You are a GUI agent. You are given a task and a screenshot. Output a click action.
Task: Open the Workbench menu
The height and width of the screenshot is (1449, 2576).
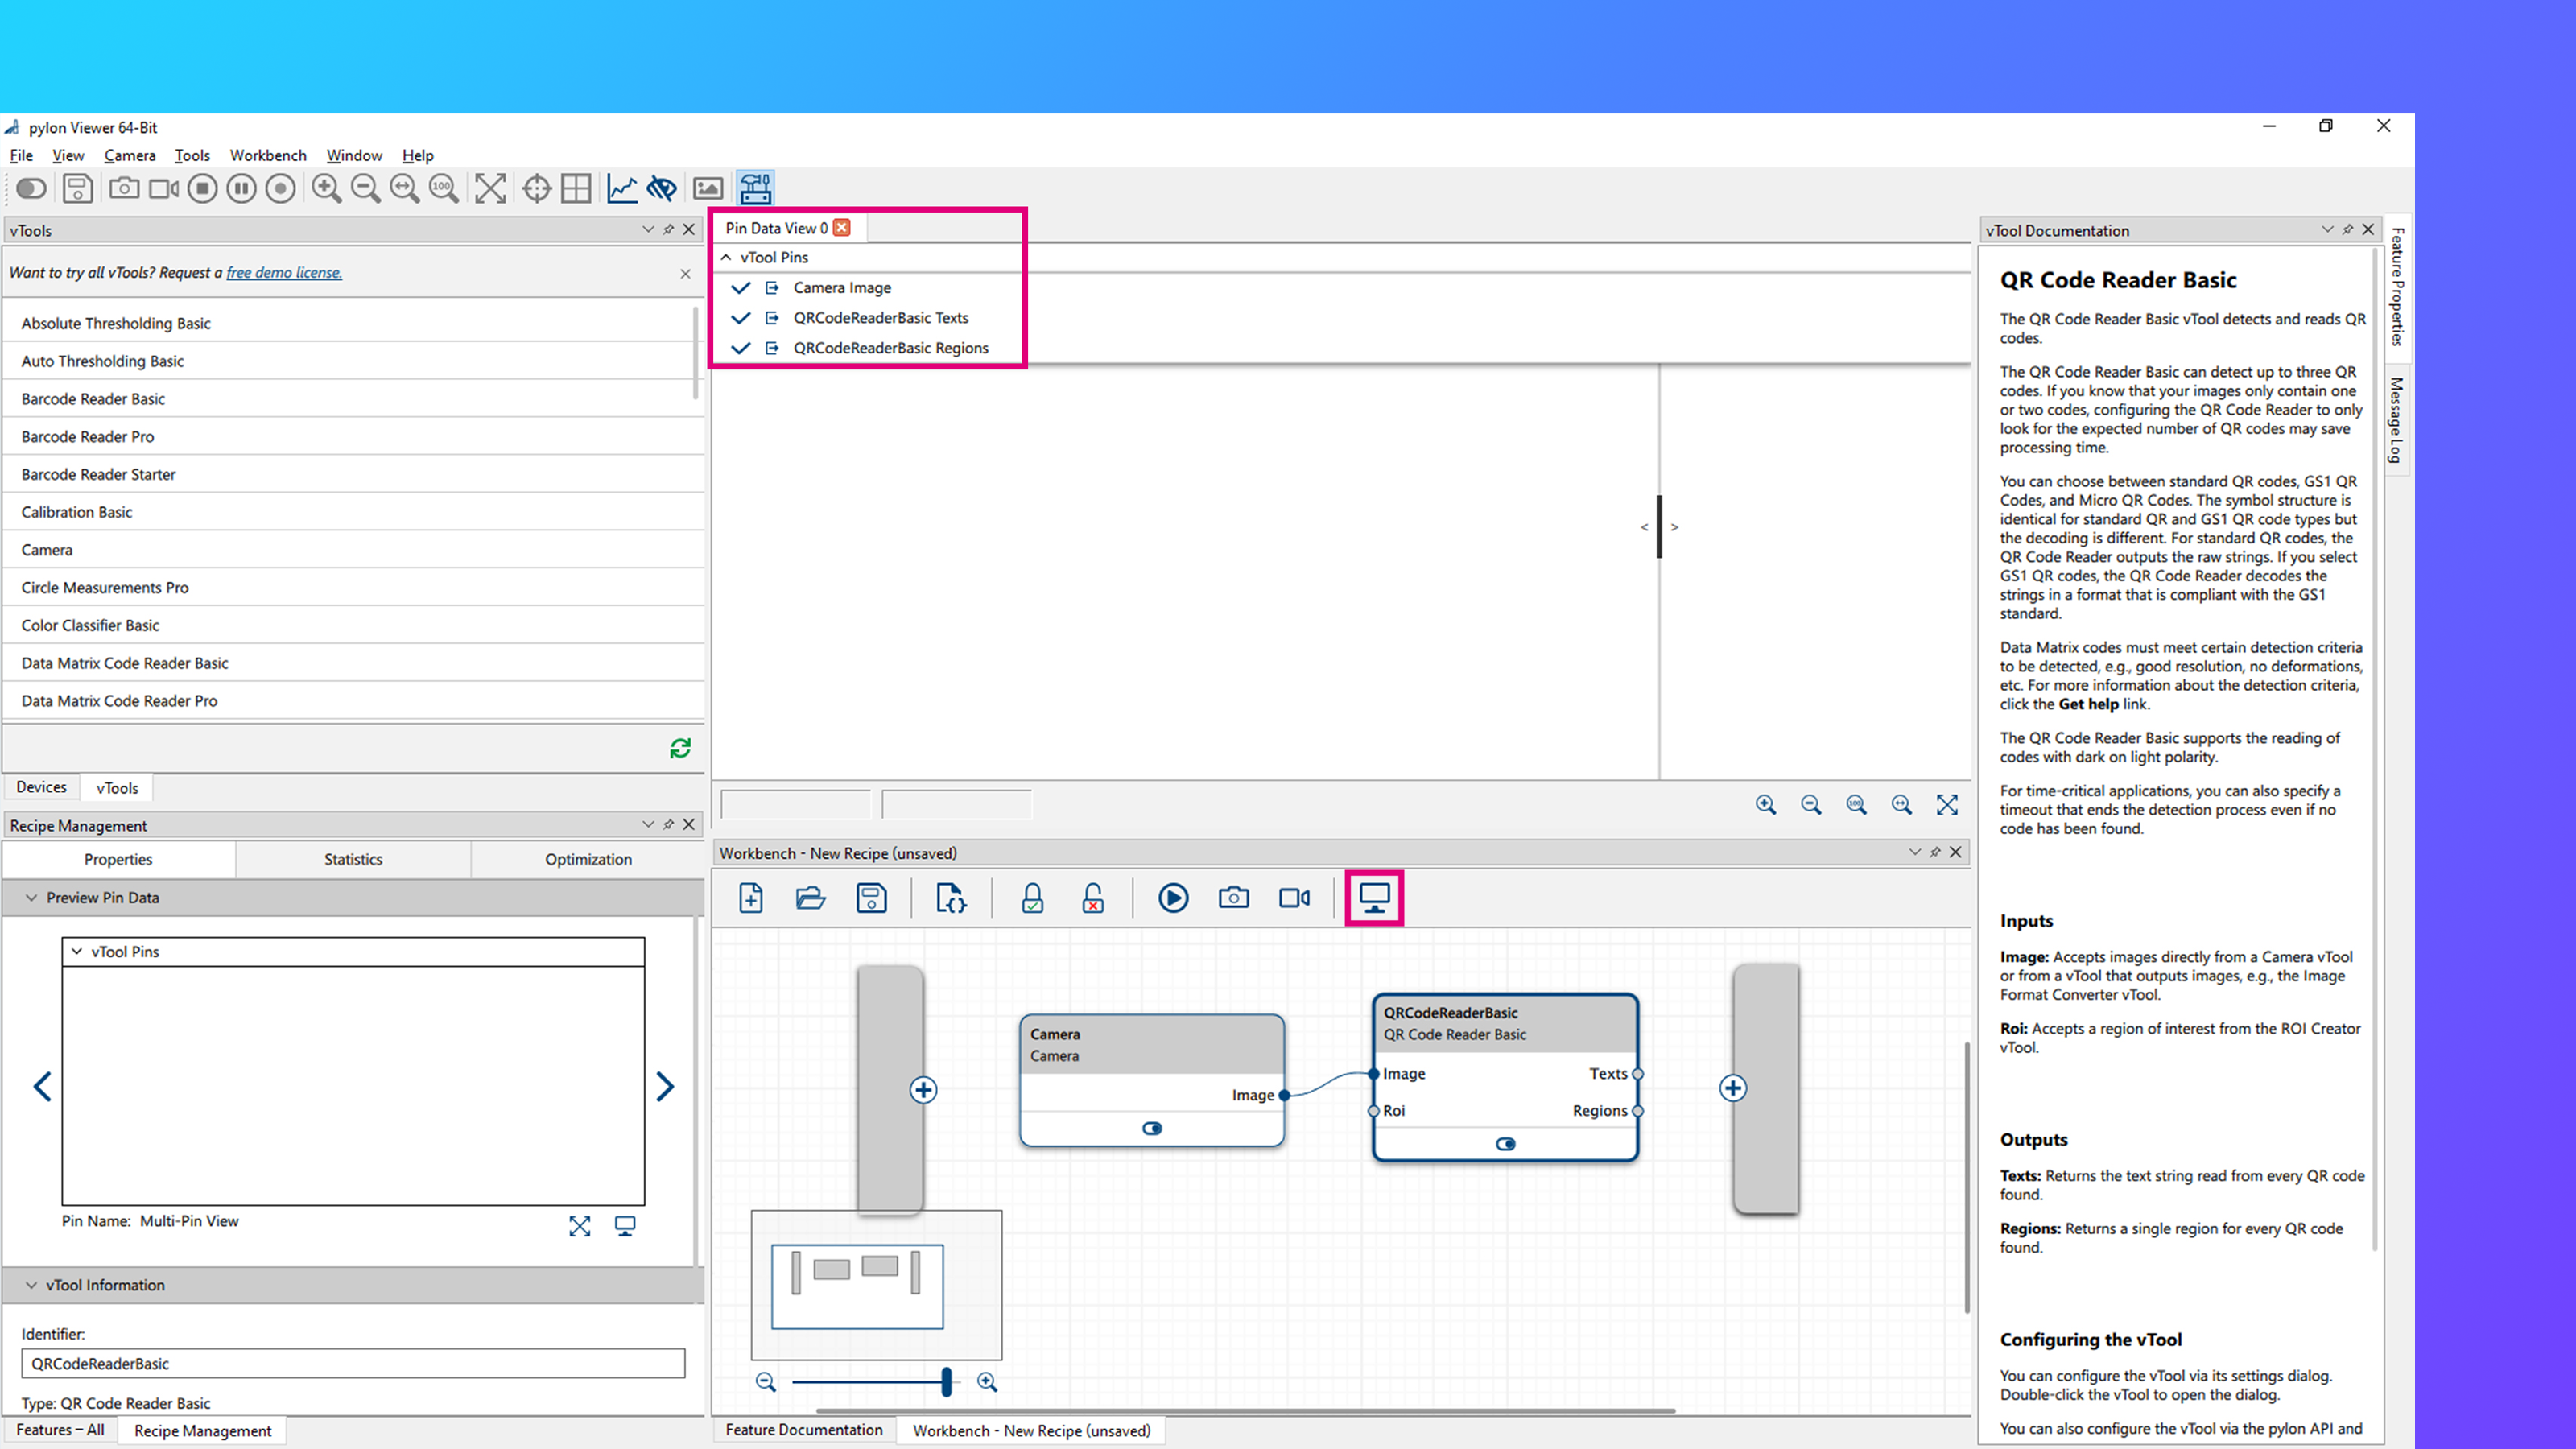(x=267, y=155)
